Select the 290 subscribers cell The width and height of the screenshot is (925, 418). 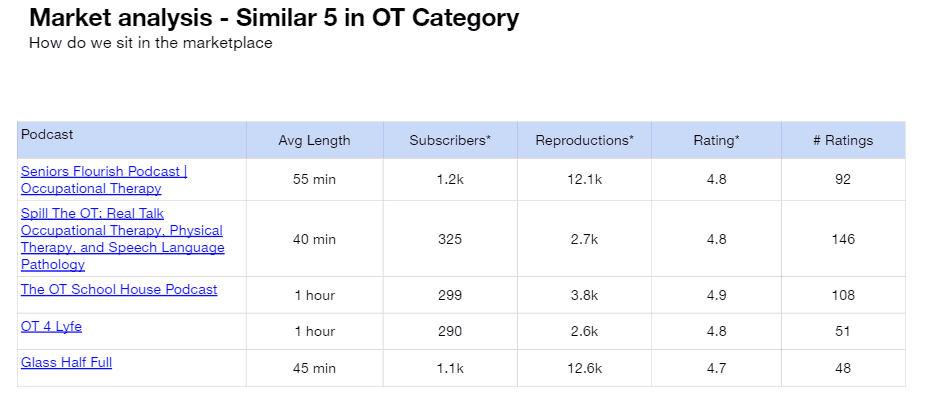pos(450,331)
